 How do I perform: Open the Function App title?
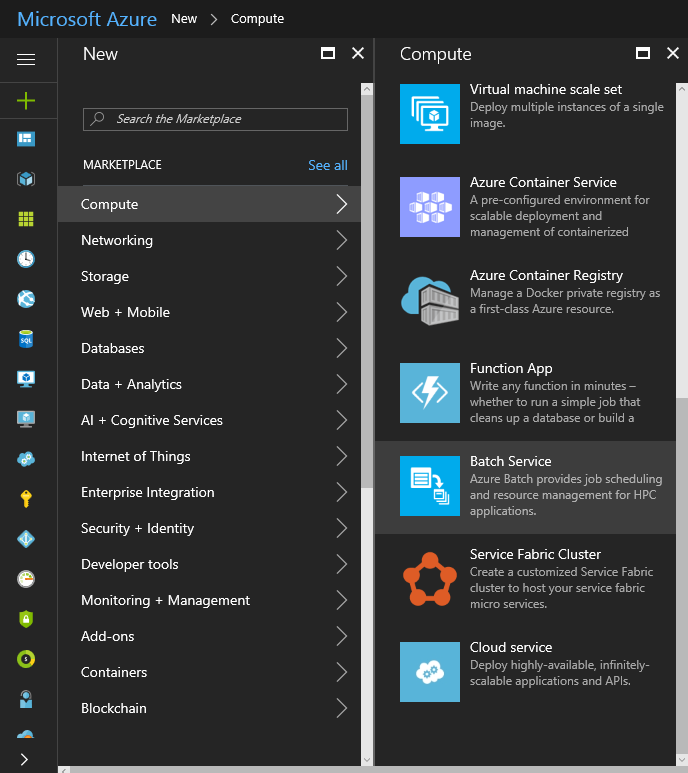pos(511,368)
